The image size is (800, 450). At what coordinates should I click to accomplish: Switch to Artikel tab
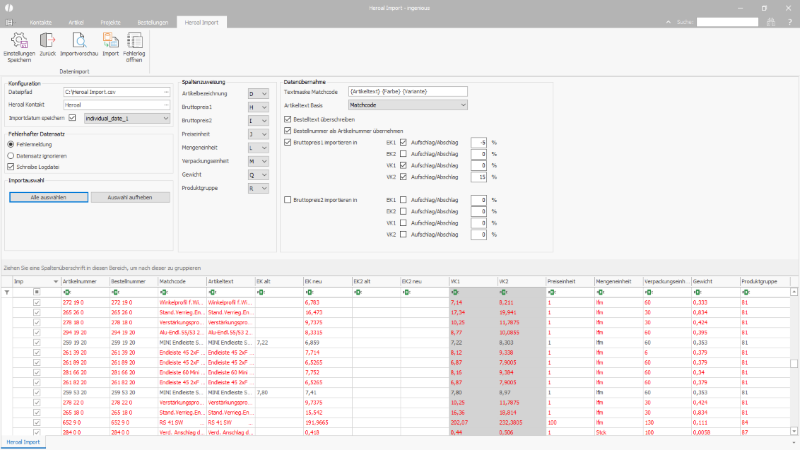coord(76,22)
